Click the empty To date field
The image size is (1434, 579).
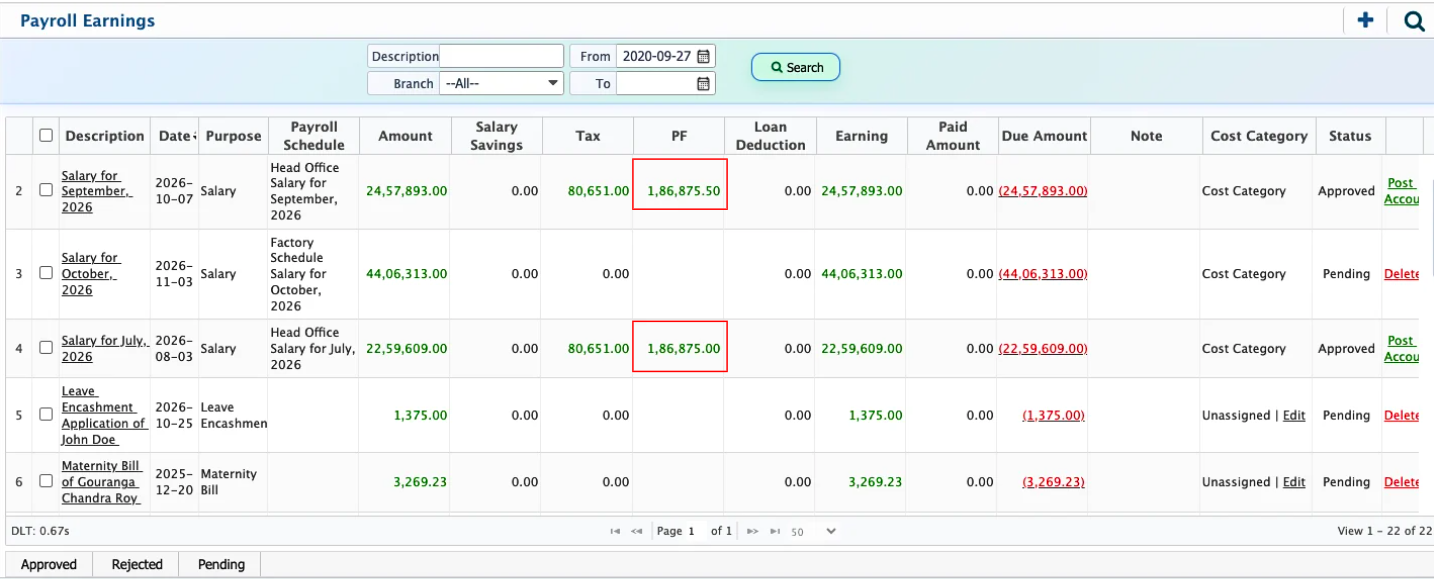tap(656, 84)
